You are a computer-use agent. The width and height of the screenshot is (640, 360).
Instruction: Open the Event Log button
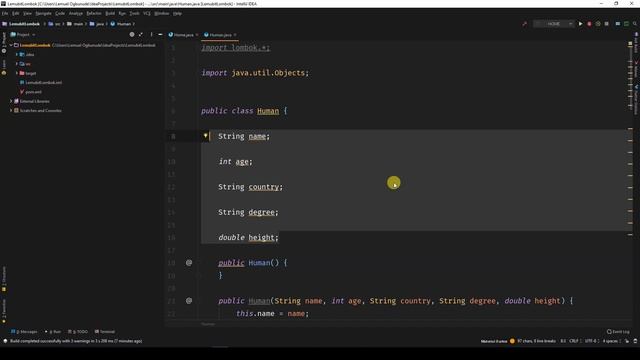pos(618,331)
